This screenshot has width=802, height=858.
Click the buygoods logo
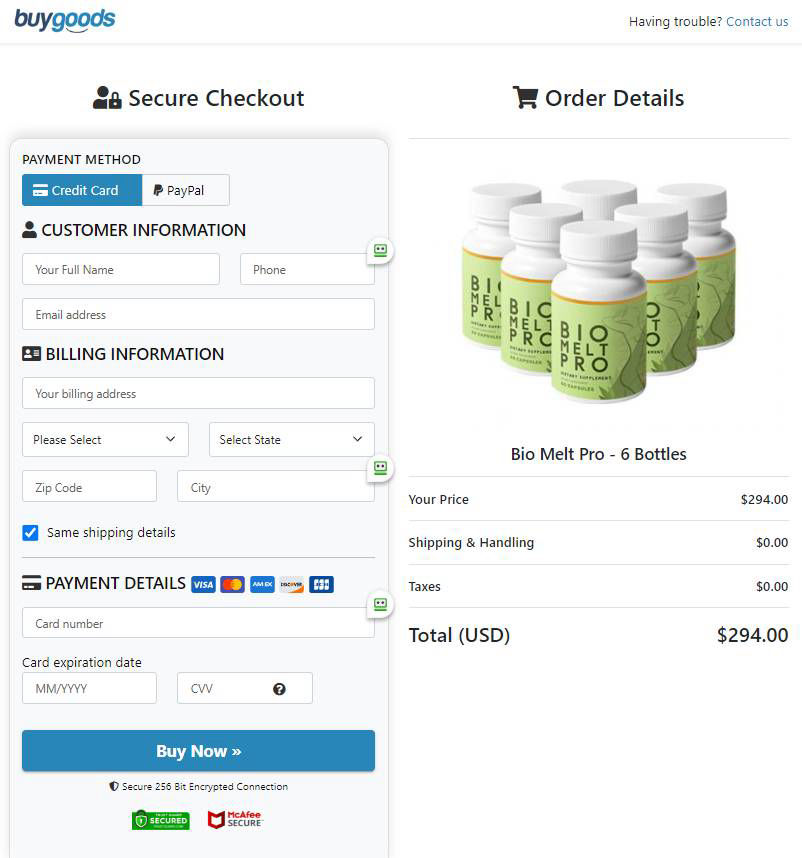pos(64,20)
